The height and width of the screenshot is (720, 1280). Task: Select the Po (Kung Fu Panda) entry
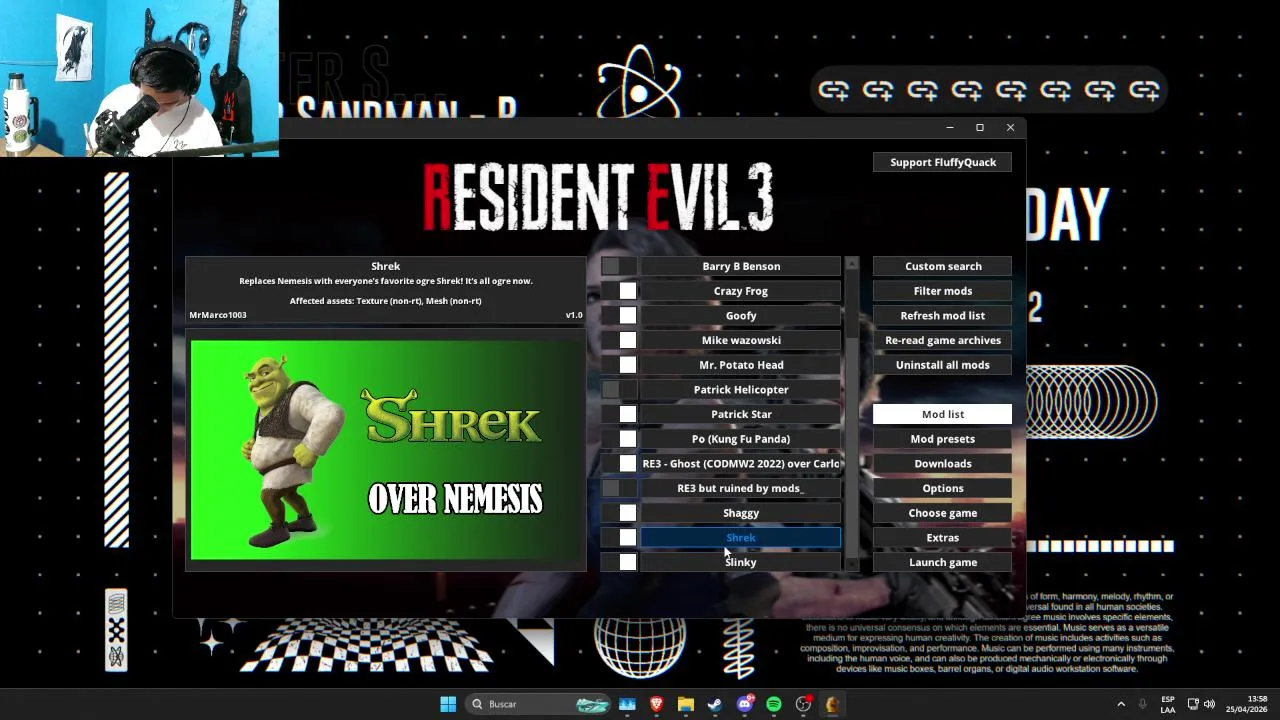(741, 439)
